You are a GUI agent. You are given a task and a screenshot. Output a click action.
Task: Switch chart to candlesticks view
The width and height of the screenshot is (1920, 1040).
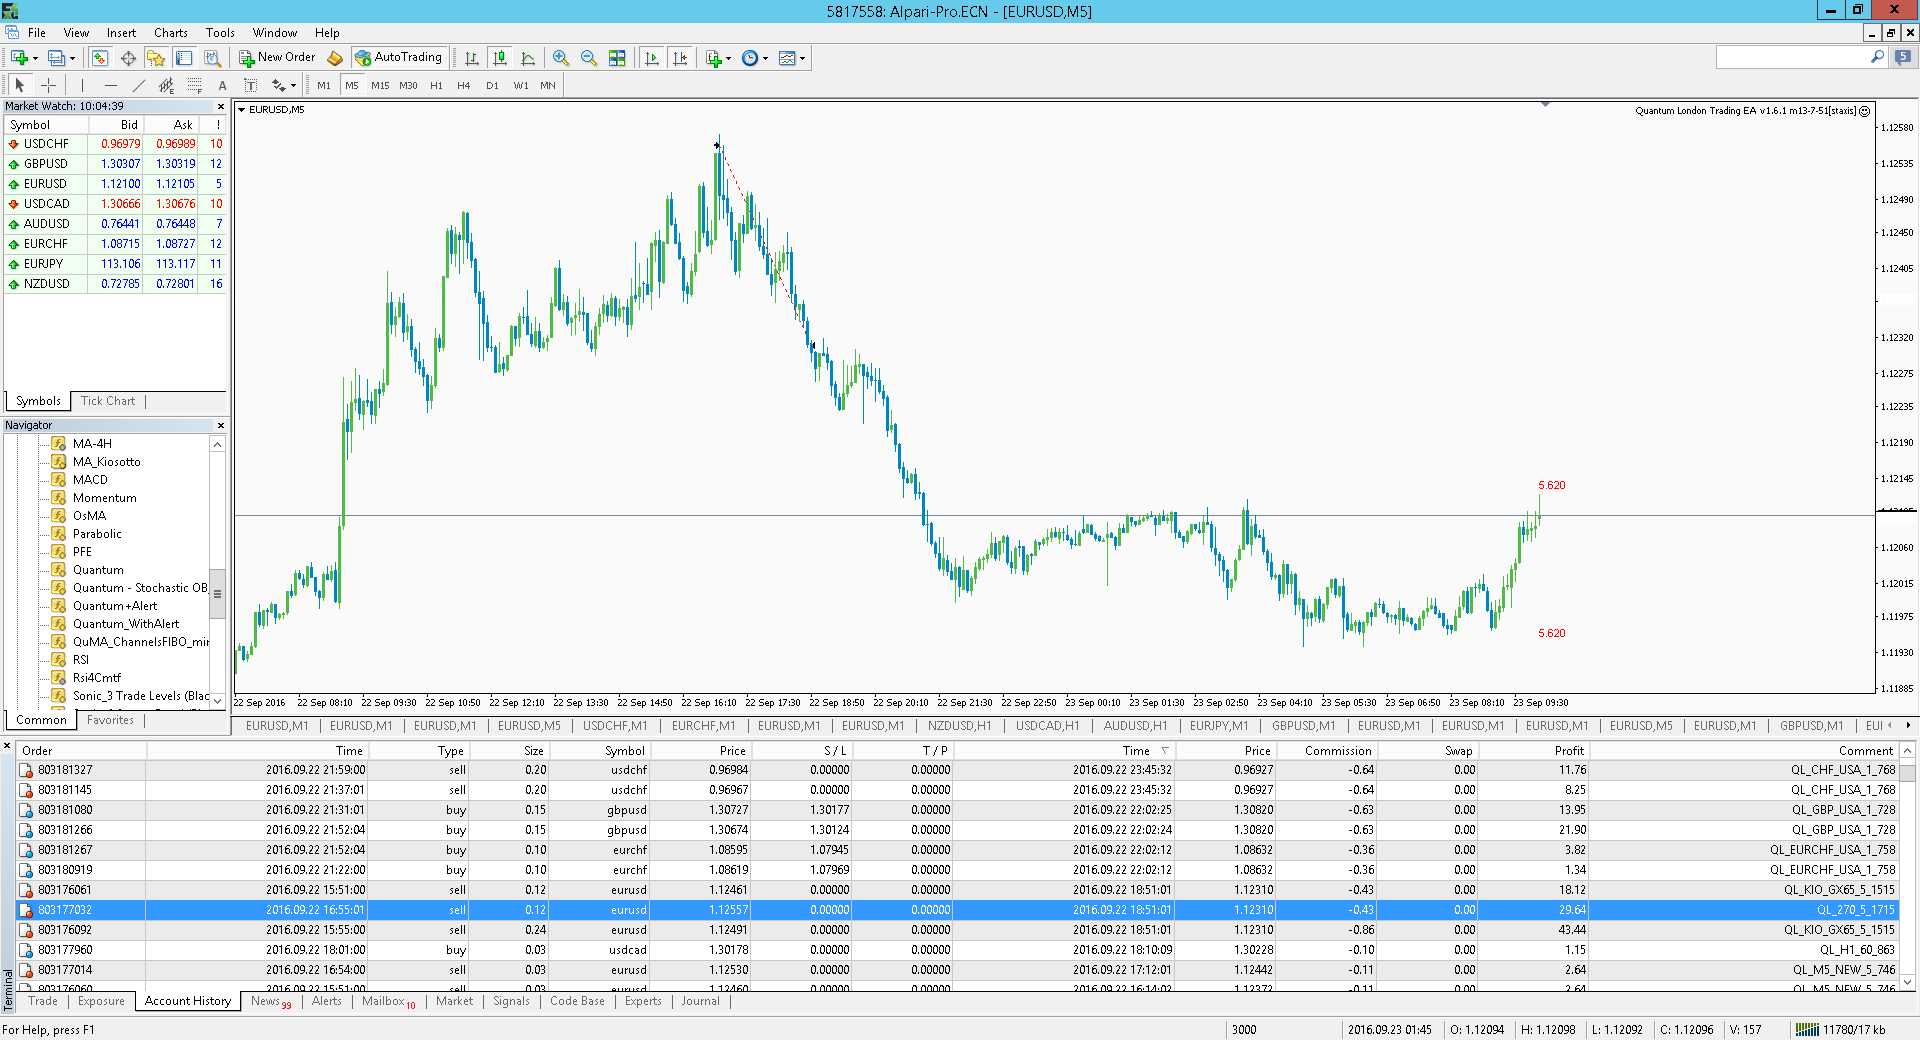click(500, 58)
